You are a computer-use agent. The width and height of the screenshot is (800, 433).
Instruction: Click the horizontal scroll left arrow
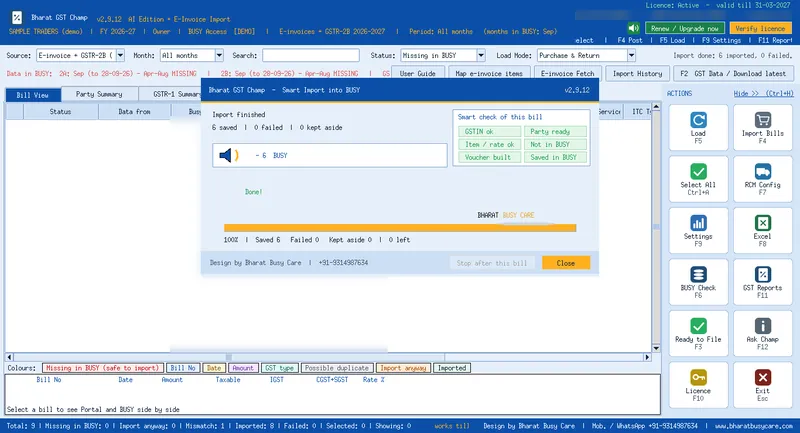9,357
